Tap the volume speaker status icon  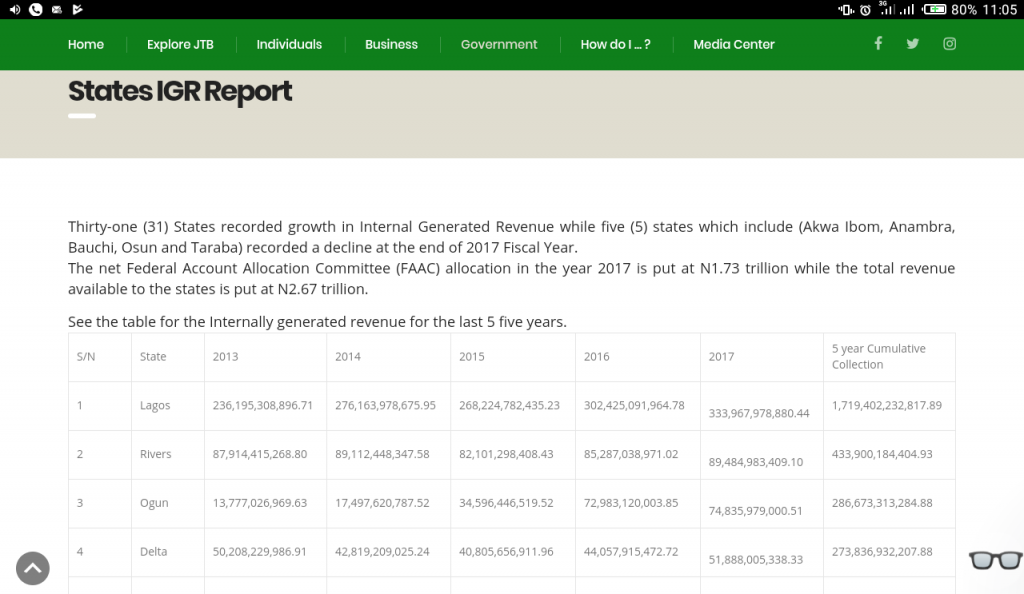[x=14, y=10]
